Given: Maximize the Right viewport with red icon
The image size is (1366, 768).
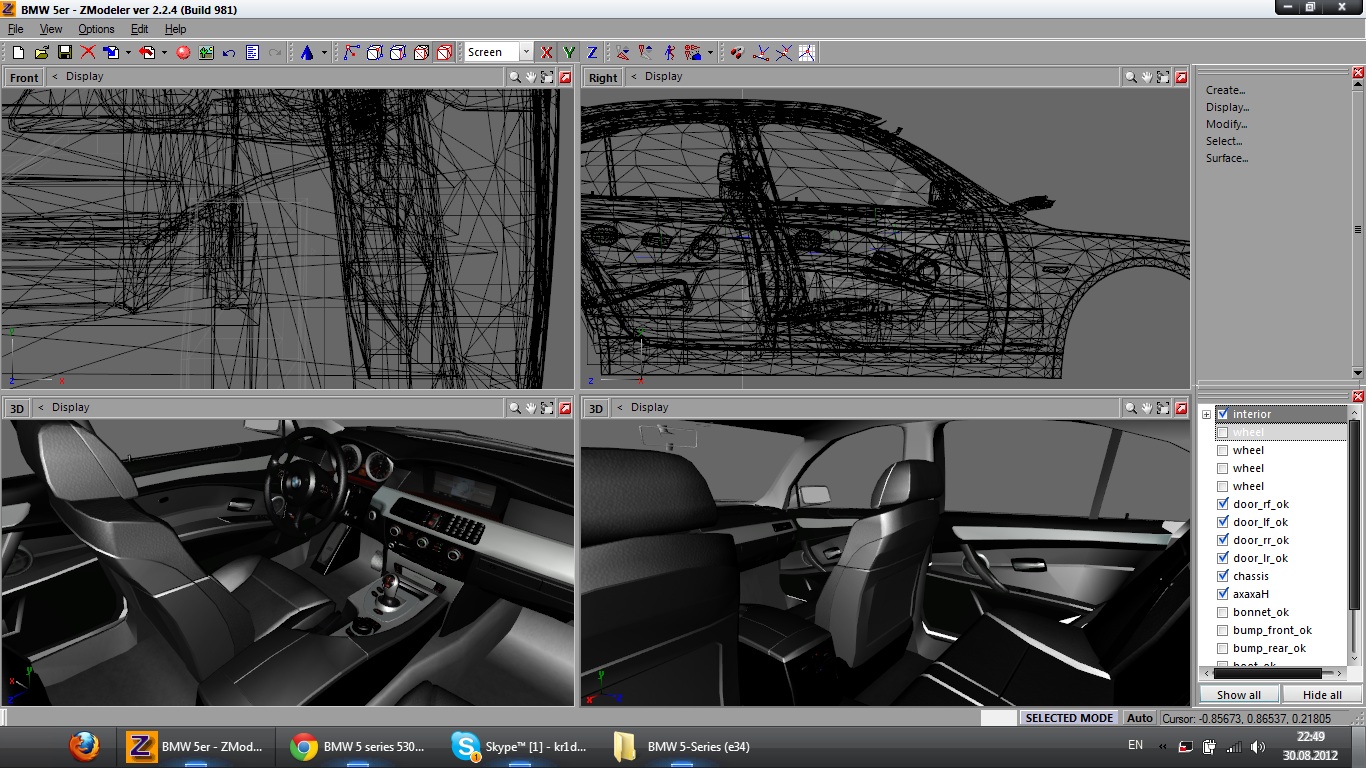Looking at the screenshot, I should pos(1181,77).
